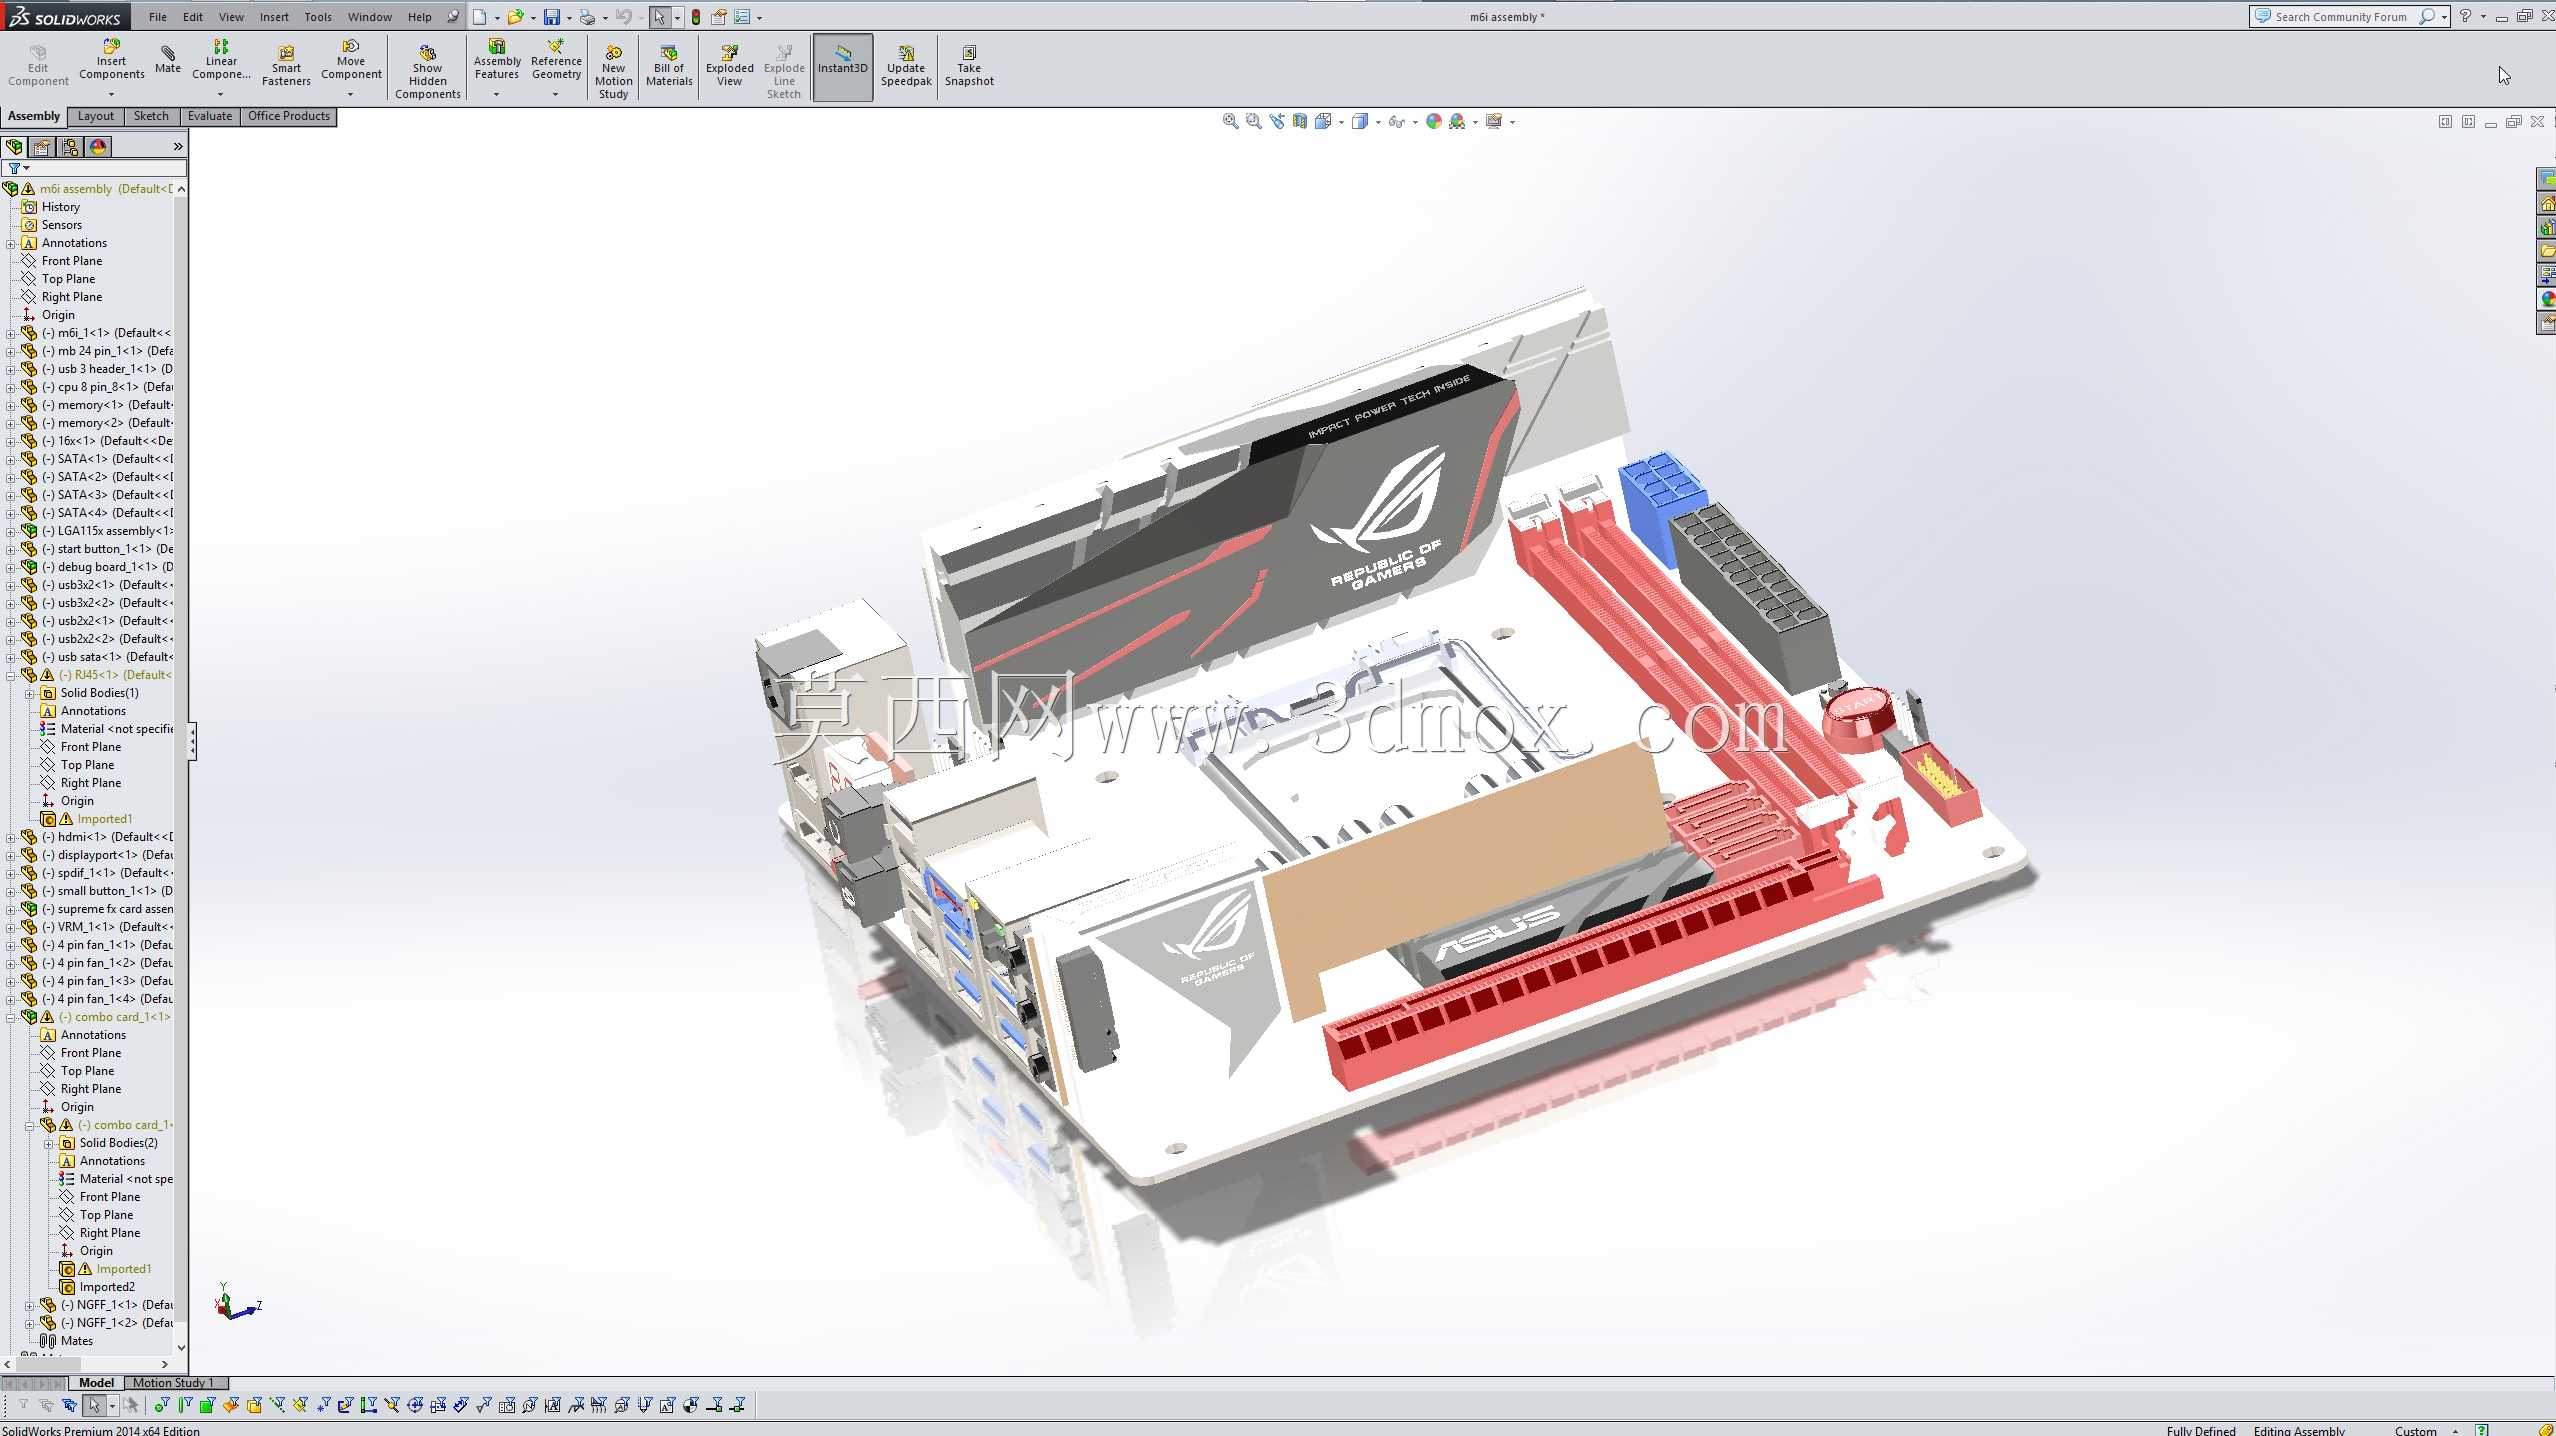This screenshot has height=1436, width=2556.
Task: Open the Assembly Features tool
Action: (x=497, y=60)
